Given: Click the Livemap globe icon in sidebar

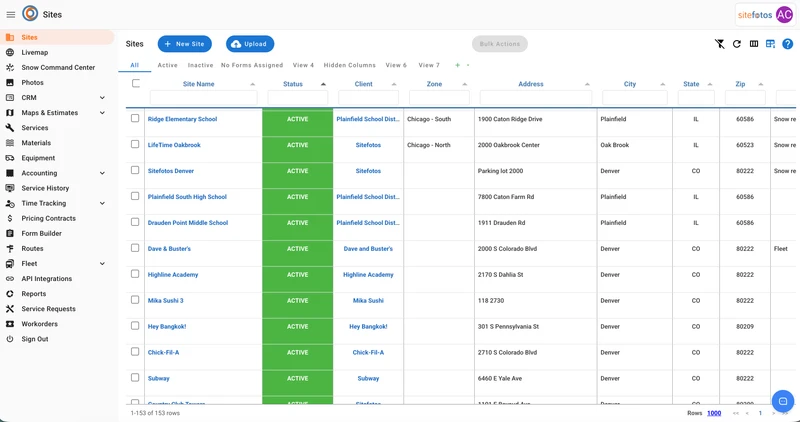Looking at the screenshot, I should (x=10, y=53).
